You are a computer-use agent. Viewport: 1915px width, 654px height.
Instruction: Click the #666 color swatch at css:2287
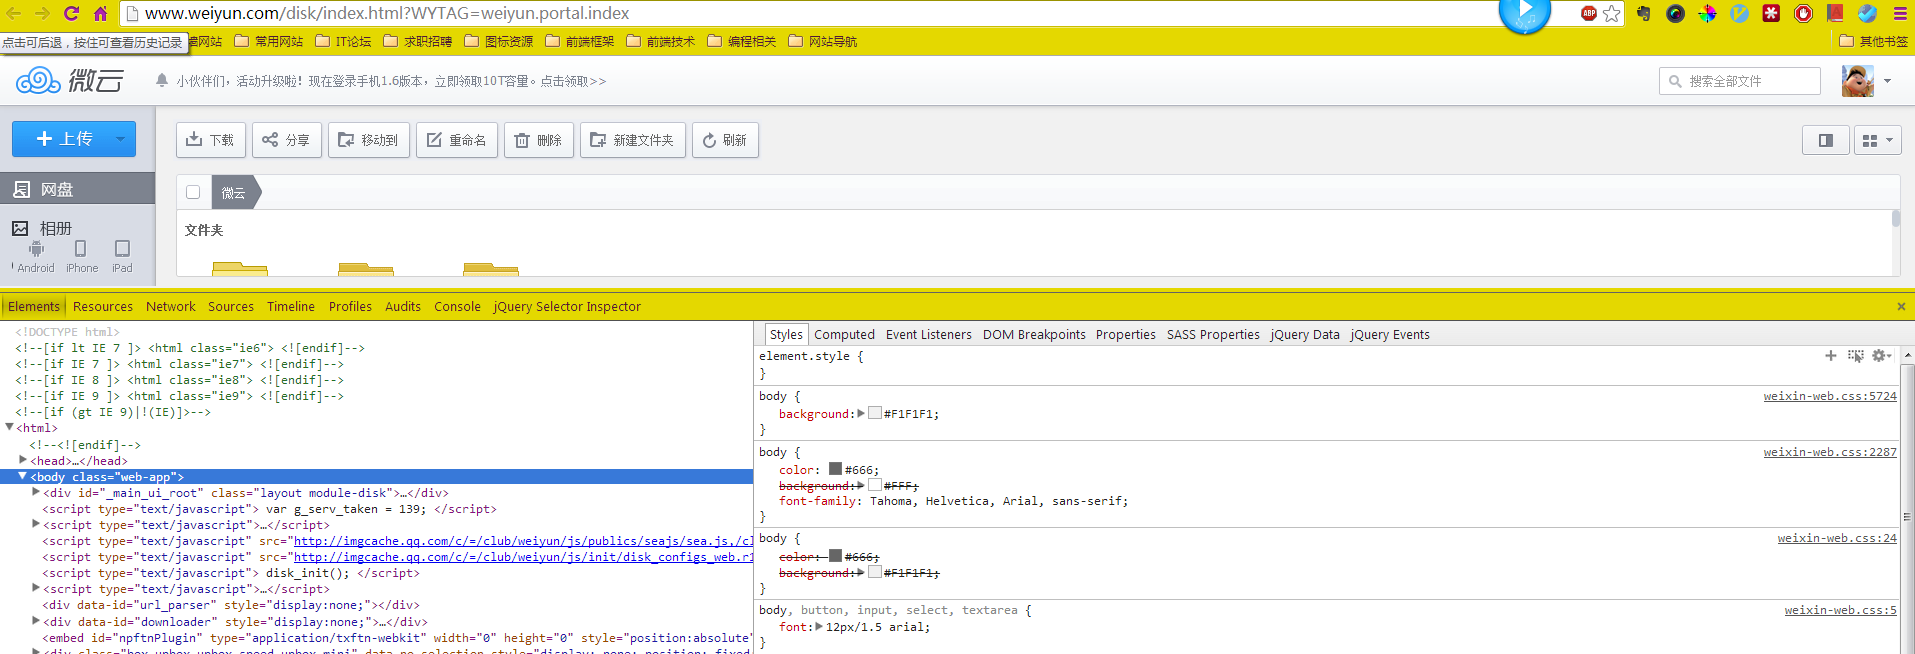point(835,469)
